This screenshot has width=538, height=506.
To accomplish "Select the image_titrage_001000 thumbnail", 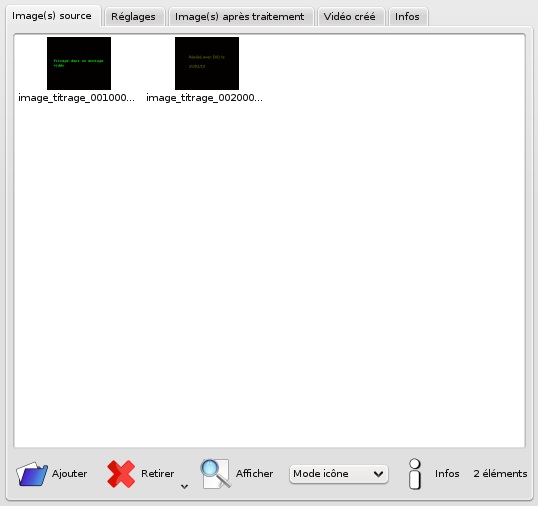I will [x=79, y=63].
